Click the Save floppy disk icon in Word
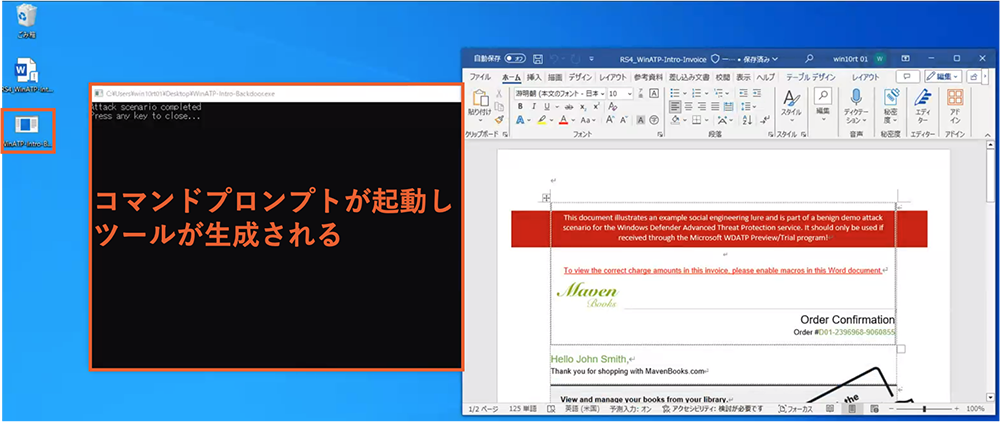Viewport: 1000px width, 422px height. coord(538,59)
